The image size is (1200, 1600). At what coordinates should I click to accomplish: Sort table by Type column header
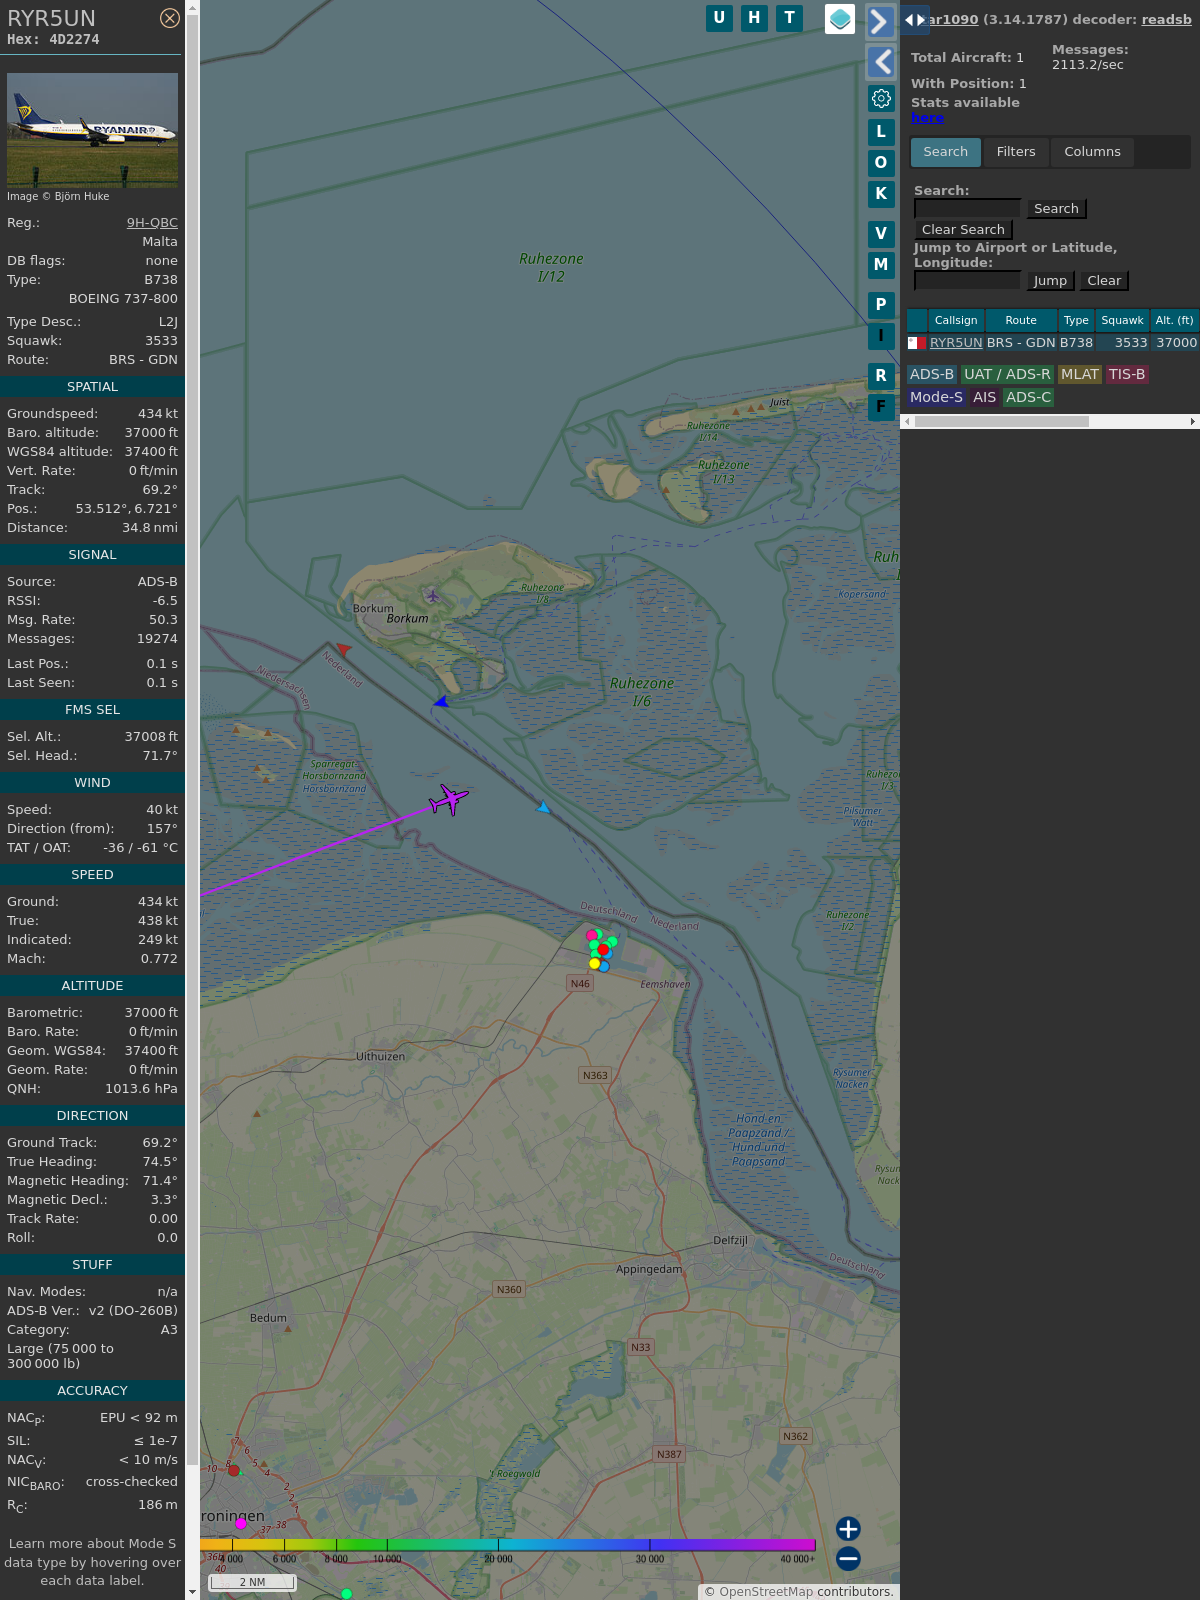(x=1076, y=320)
